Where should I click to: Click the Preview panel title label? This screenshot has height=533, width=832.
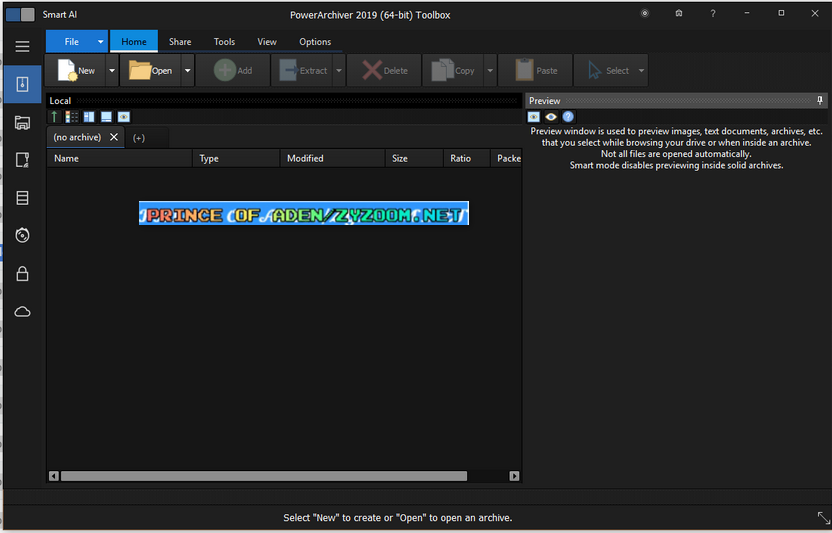click(x=544, y=100)
